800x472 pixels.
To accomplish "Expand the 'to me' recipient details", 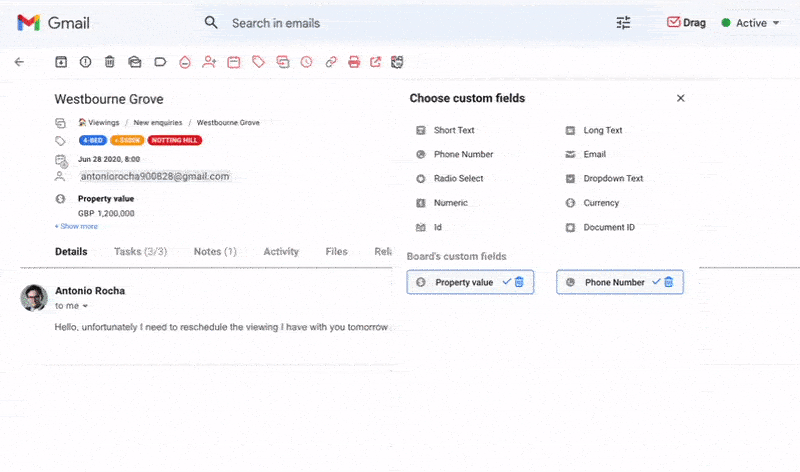I will pos(84,306).
